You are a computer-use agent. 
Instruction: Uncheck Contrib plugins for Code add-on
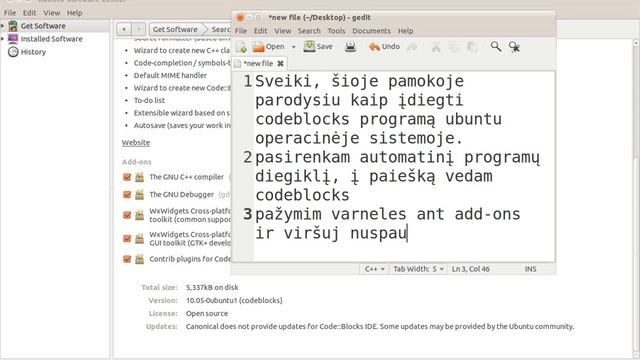click(x=127, y=259)
